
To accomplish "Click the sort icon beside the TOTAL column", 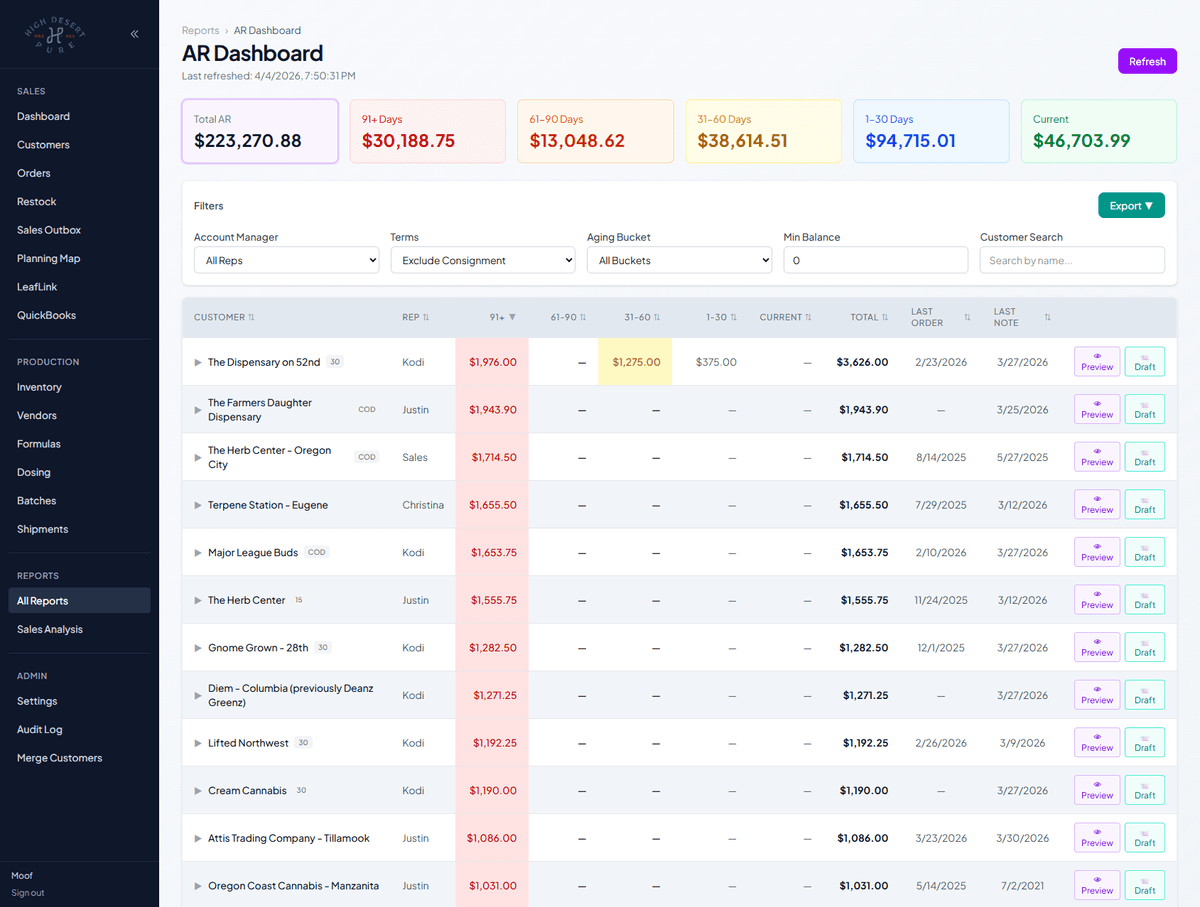I will pos(884,317).
